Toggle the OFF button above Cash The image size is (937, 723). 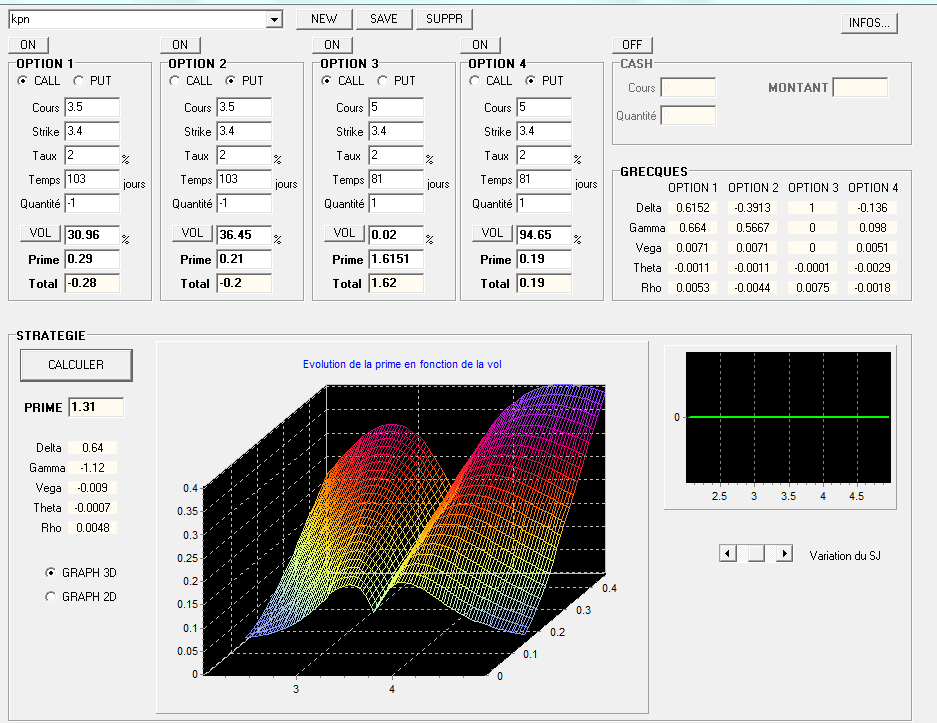click(632, 45)
